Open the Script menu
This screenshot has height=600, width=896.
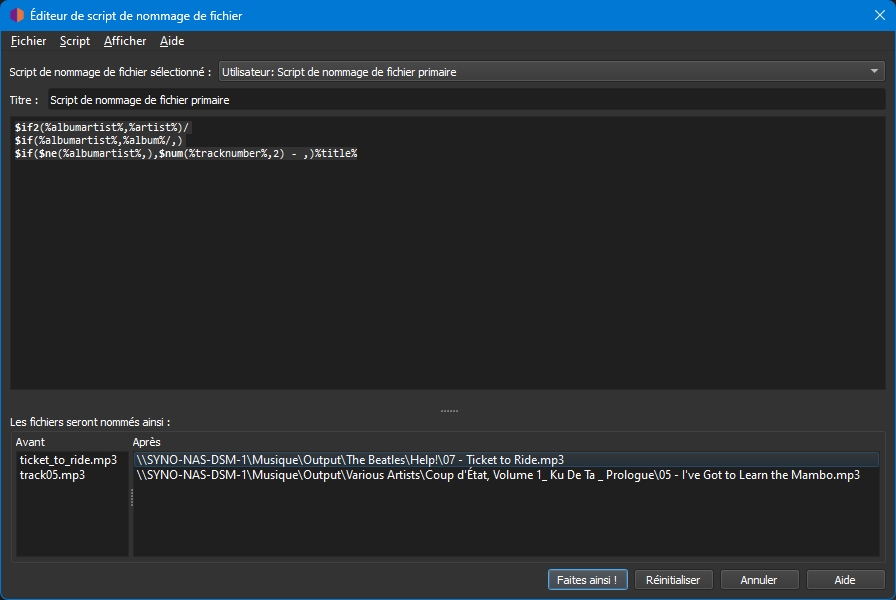coord(75,41)
